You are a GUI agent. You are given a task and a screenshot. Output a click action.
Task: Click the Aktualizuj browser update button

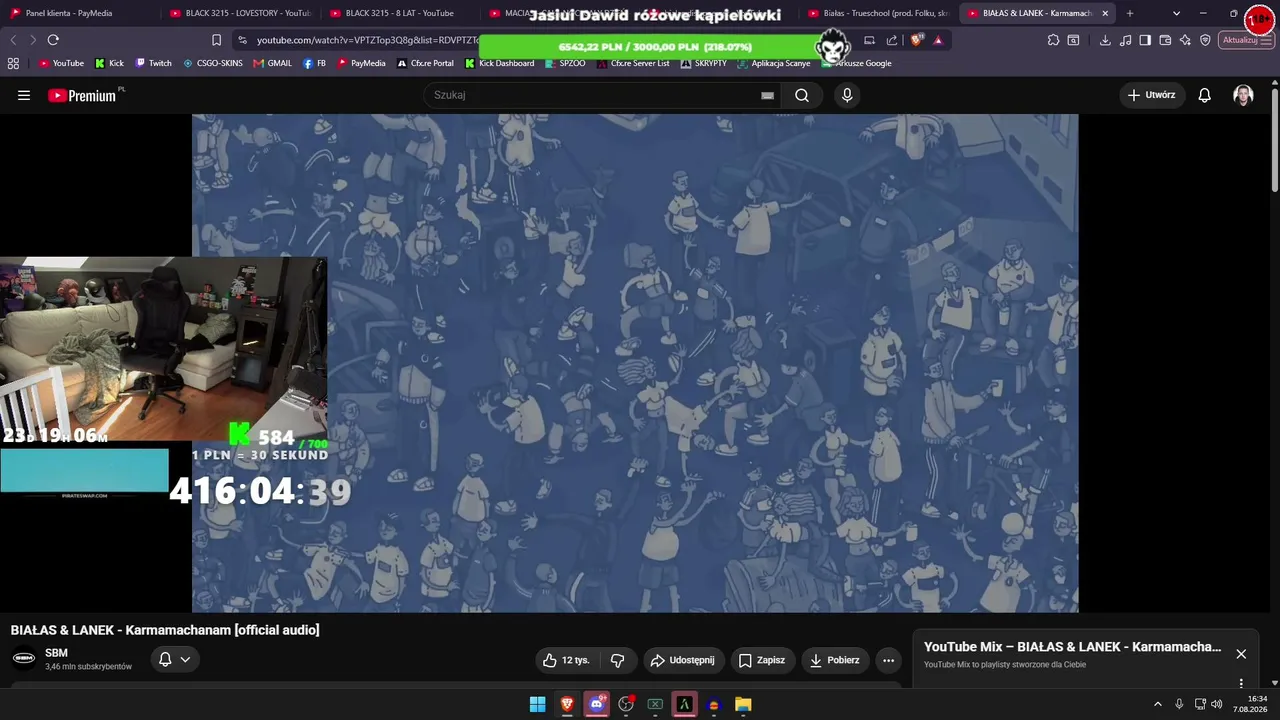(x=1245, y=40)
